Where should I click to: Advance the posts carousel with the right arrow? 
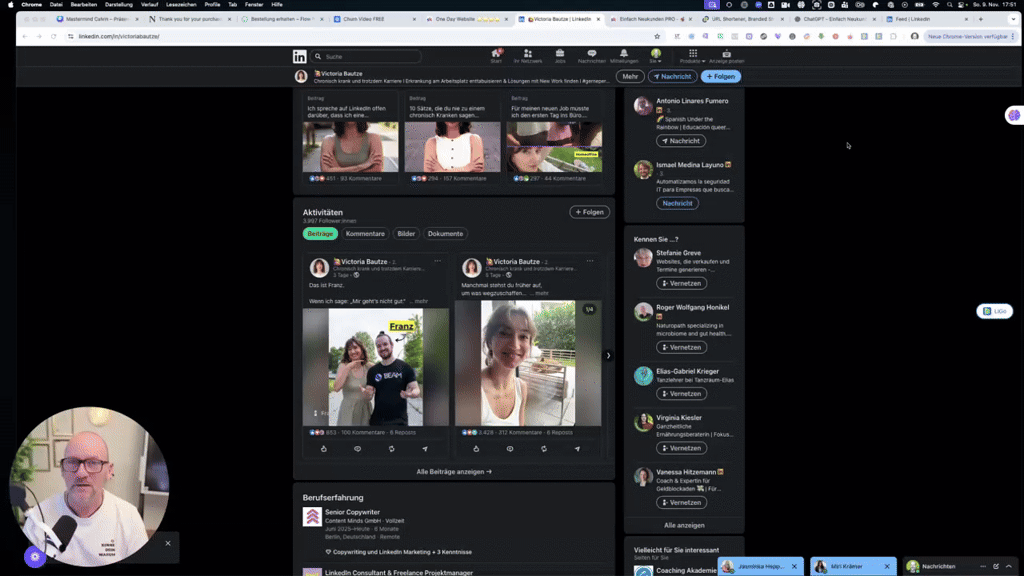tap(608, 356)
